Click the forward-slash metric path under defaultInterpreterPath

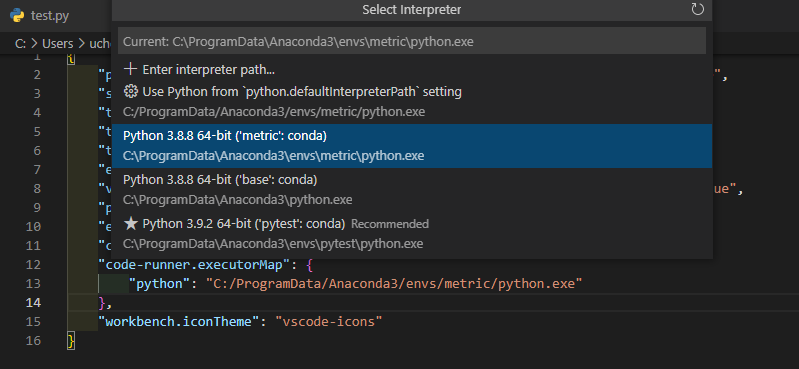[x=274, y=112]
